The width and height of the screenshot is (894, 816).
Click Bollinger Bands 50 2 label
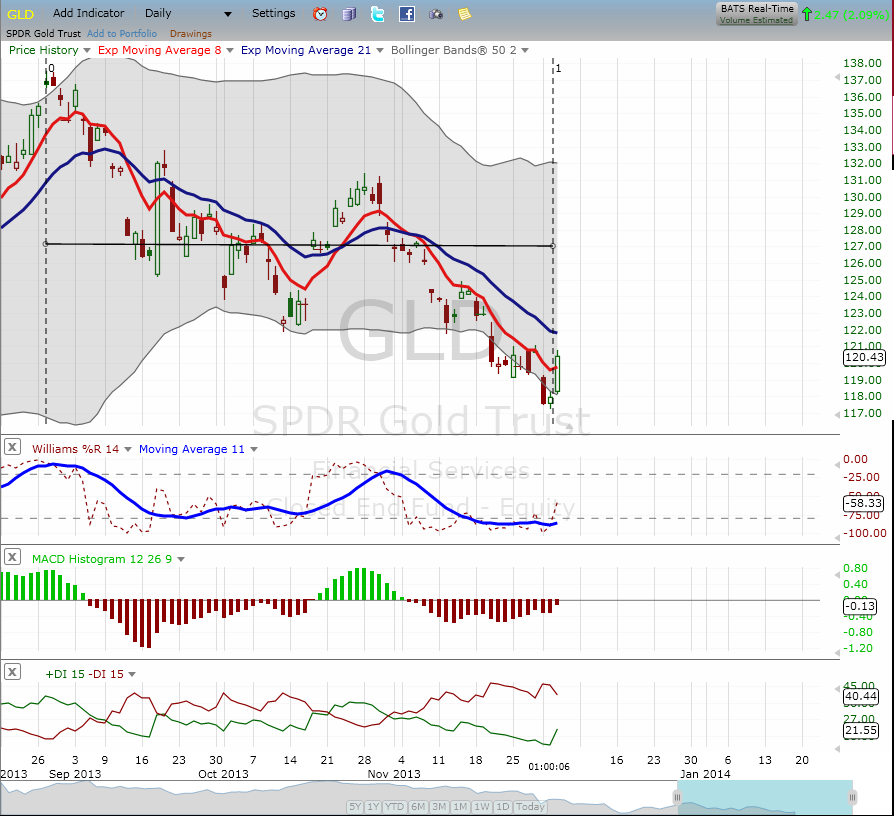(x=454, y=50)
